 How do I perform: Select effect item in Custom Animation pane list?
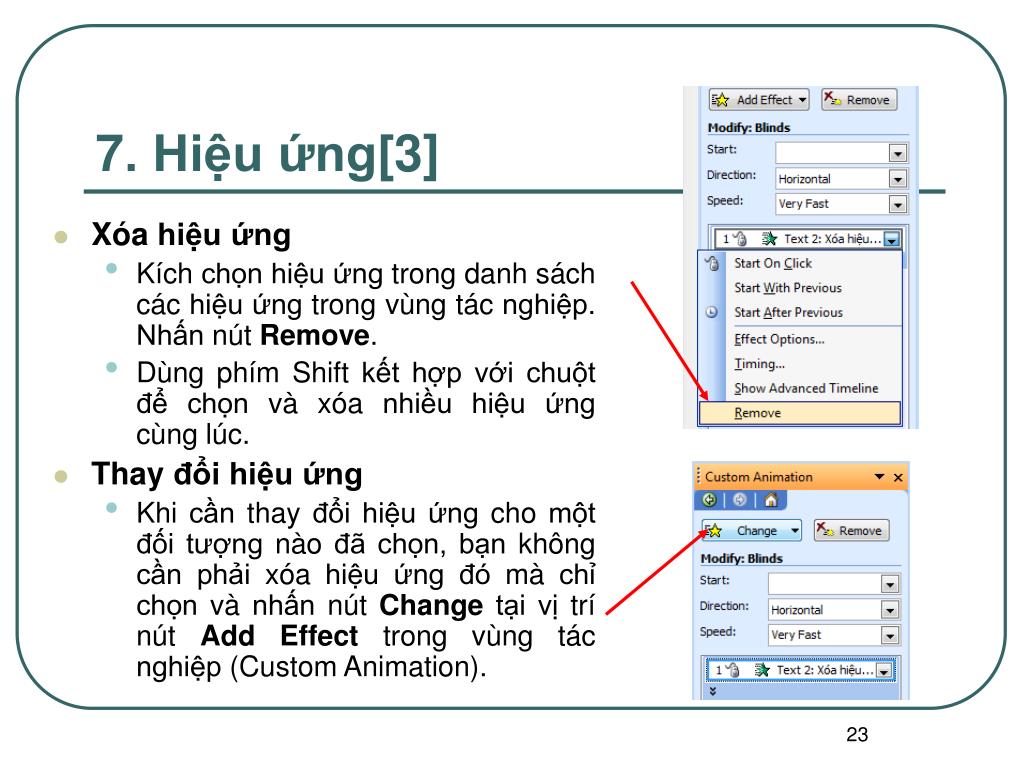[x=800, y=670]
